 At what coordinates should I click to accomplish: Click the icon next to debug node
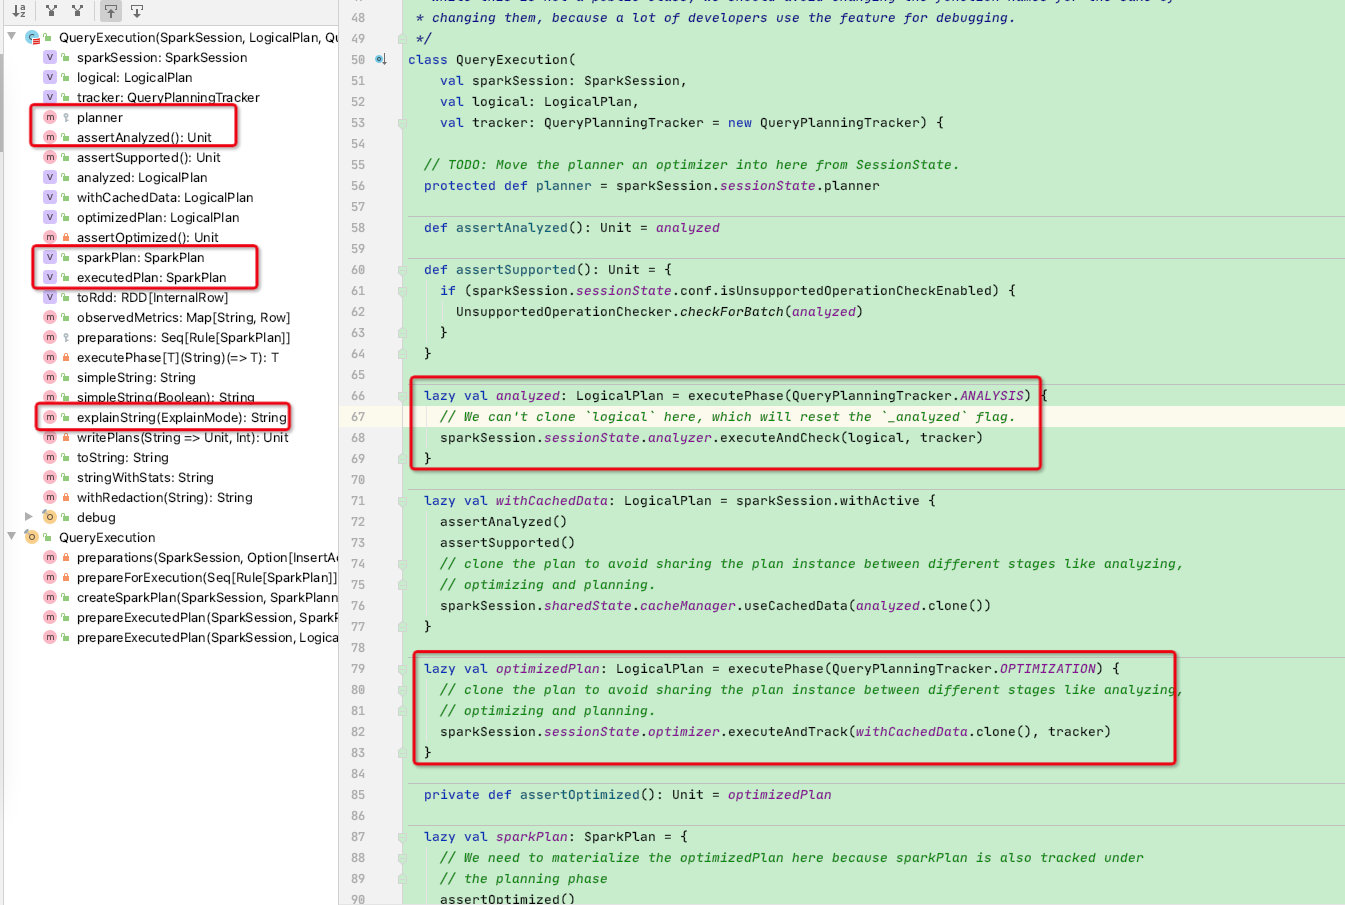50,517
